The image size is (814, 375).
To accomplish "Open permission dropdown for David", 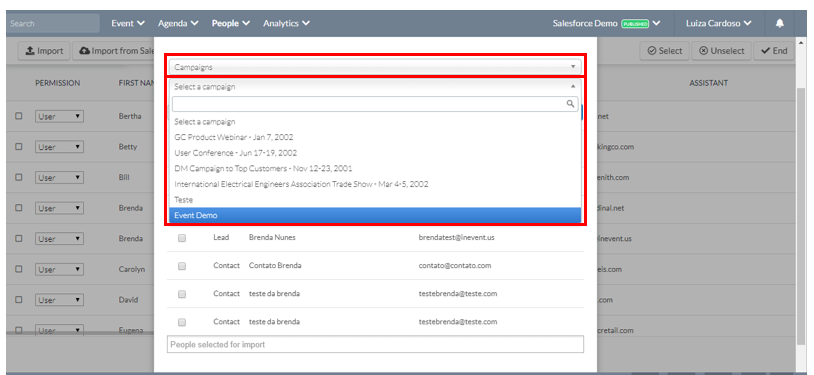I will pos(59,300).
